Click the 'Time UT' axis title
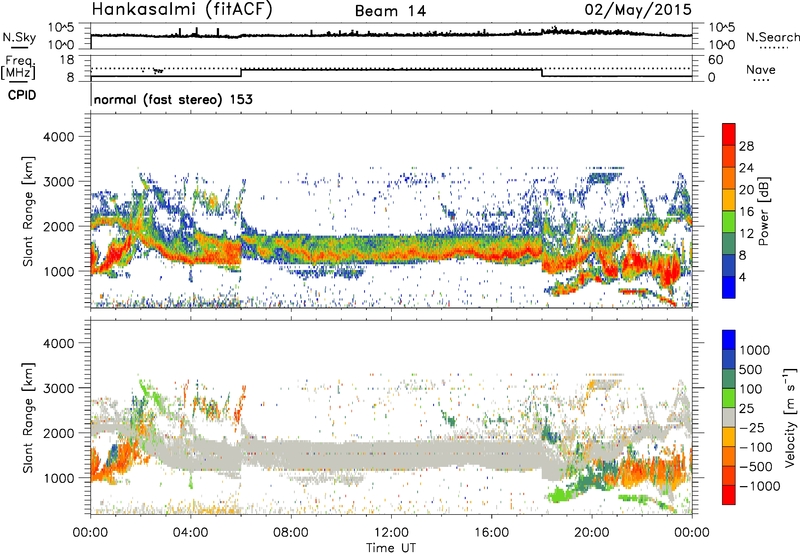The image size is (800, 554). pos(391,547)
